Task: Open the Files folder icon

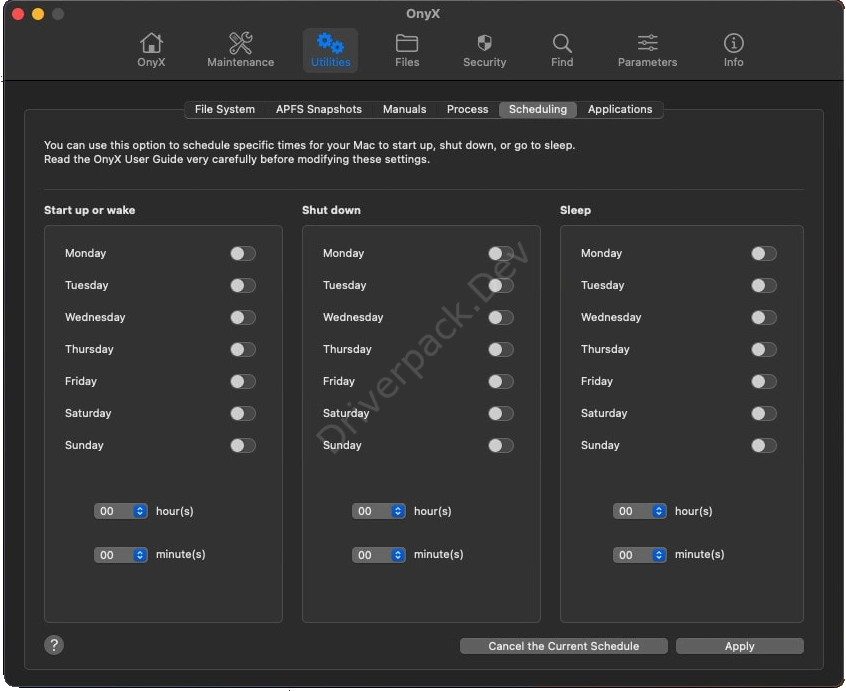Action: [407, 50]
